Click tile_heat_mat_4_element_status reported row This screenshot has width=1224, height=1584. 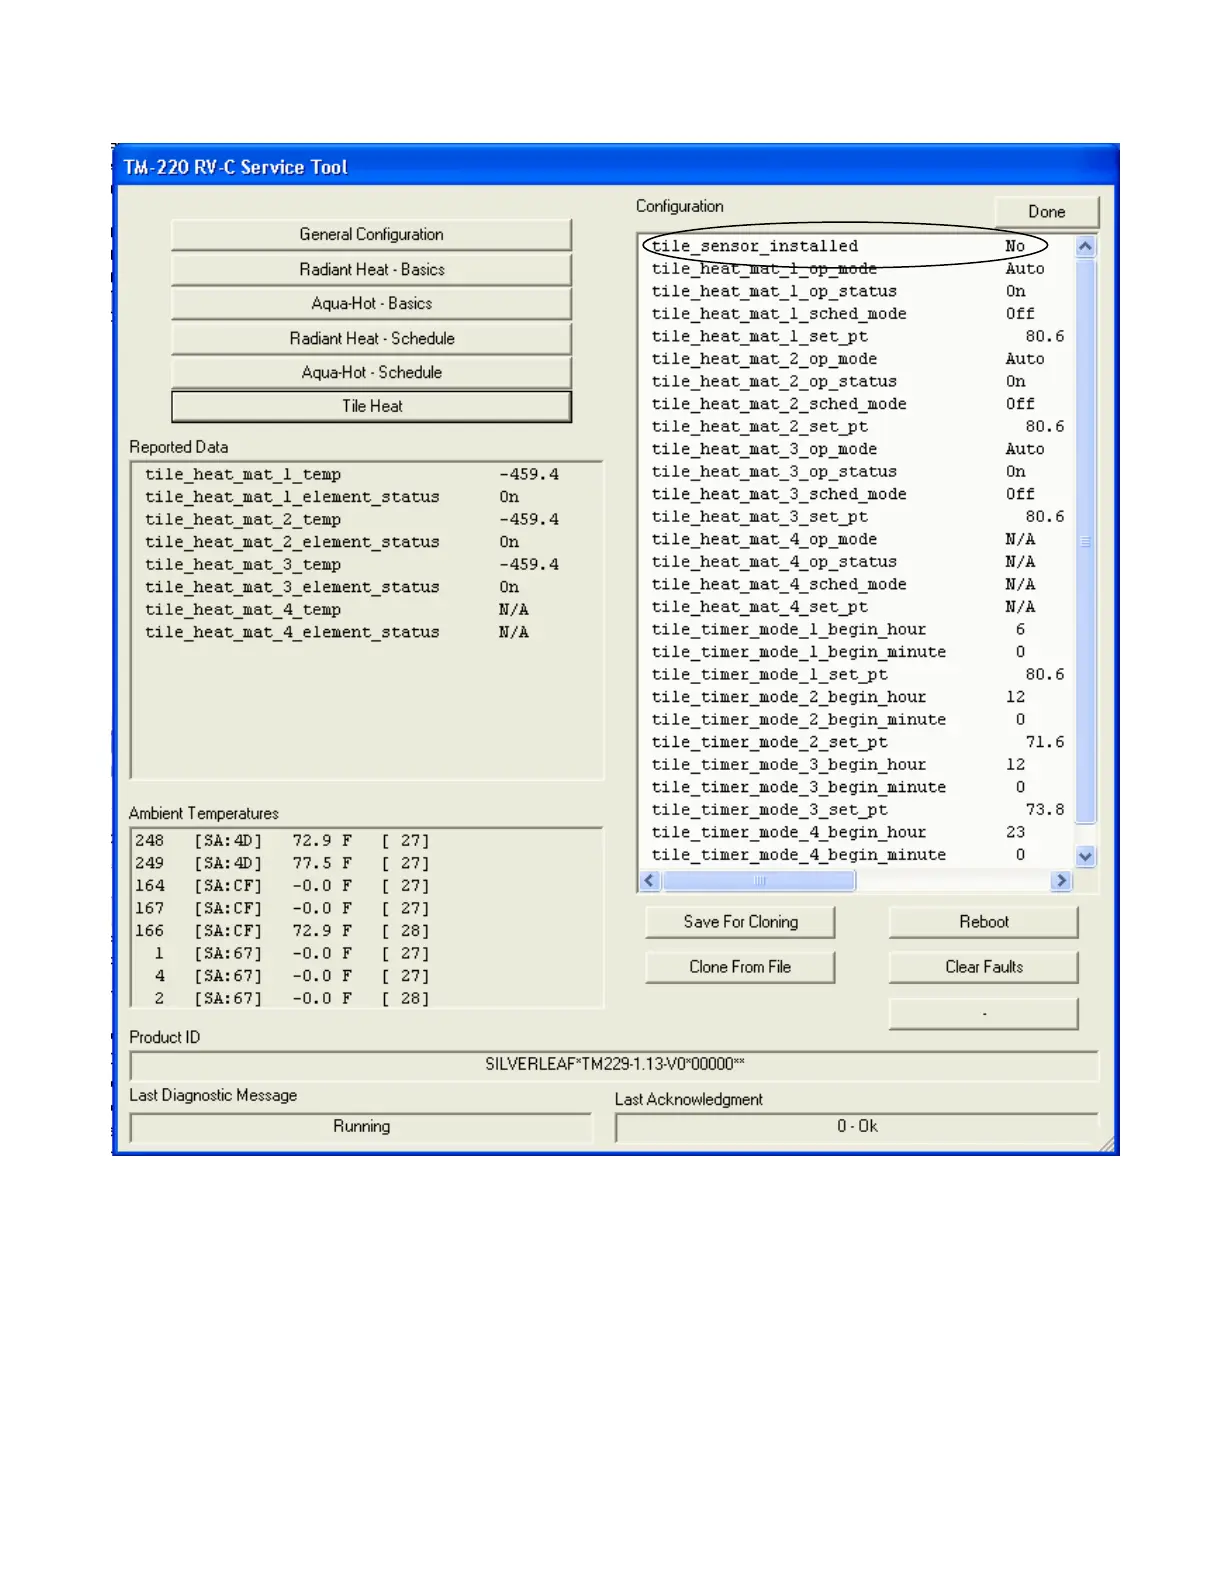coord(367,632)
